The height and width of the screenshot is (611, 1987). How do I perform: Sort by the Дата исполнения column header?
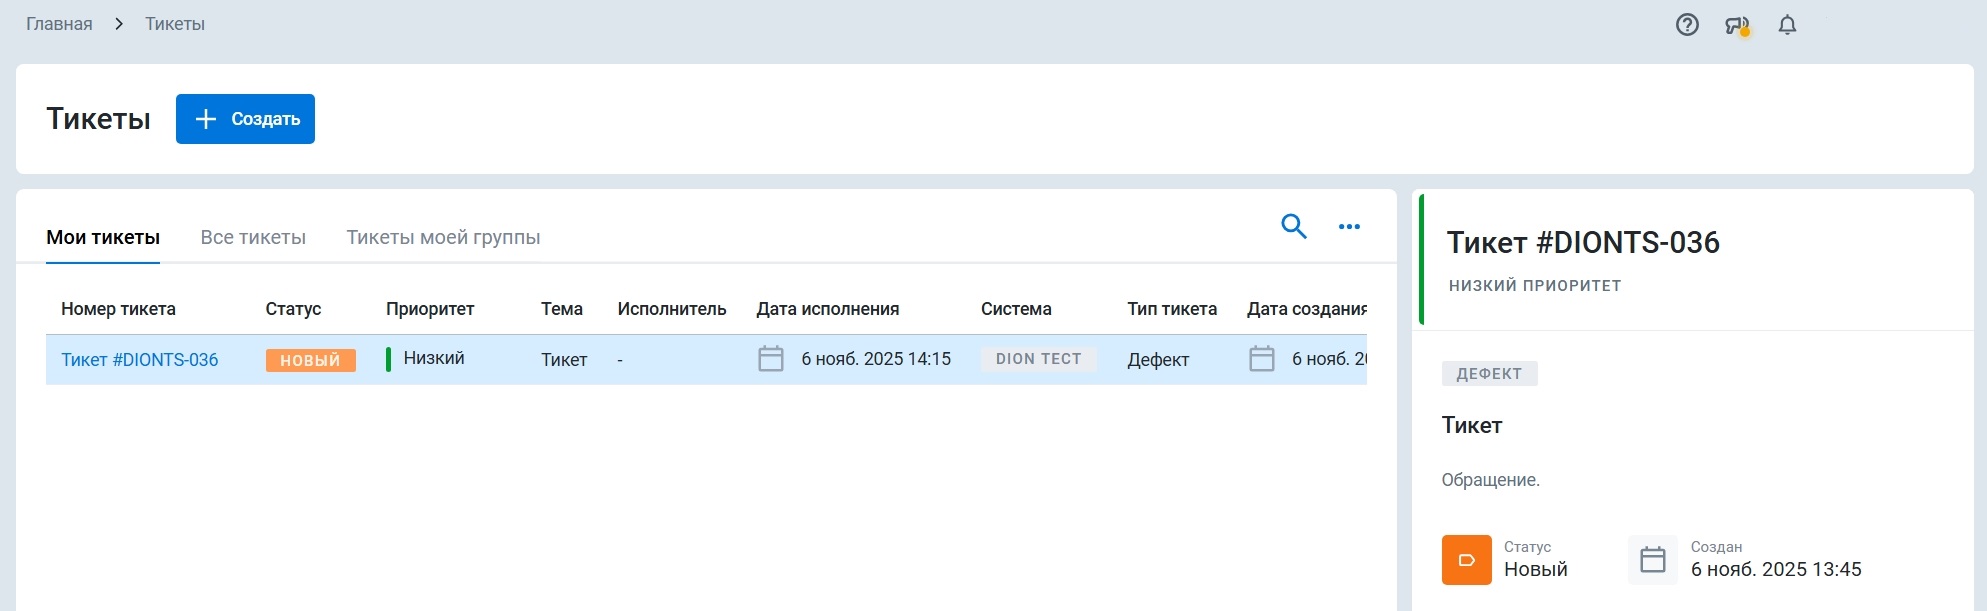(827, 309)
